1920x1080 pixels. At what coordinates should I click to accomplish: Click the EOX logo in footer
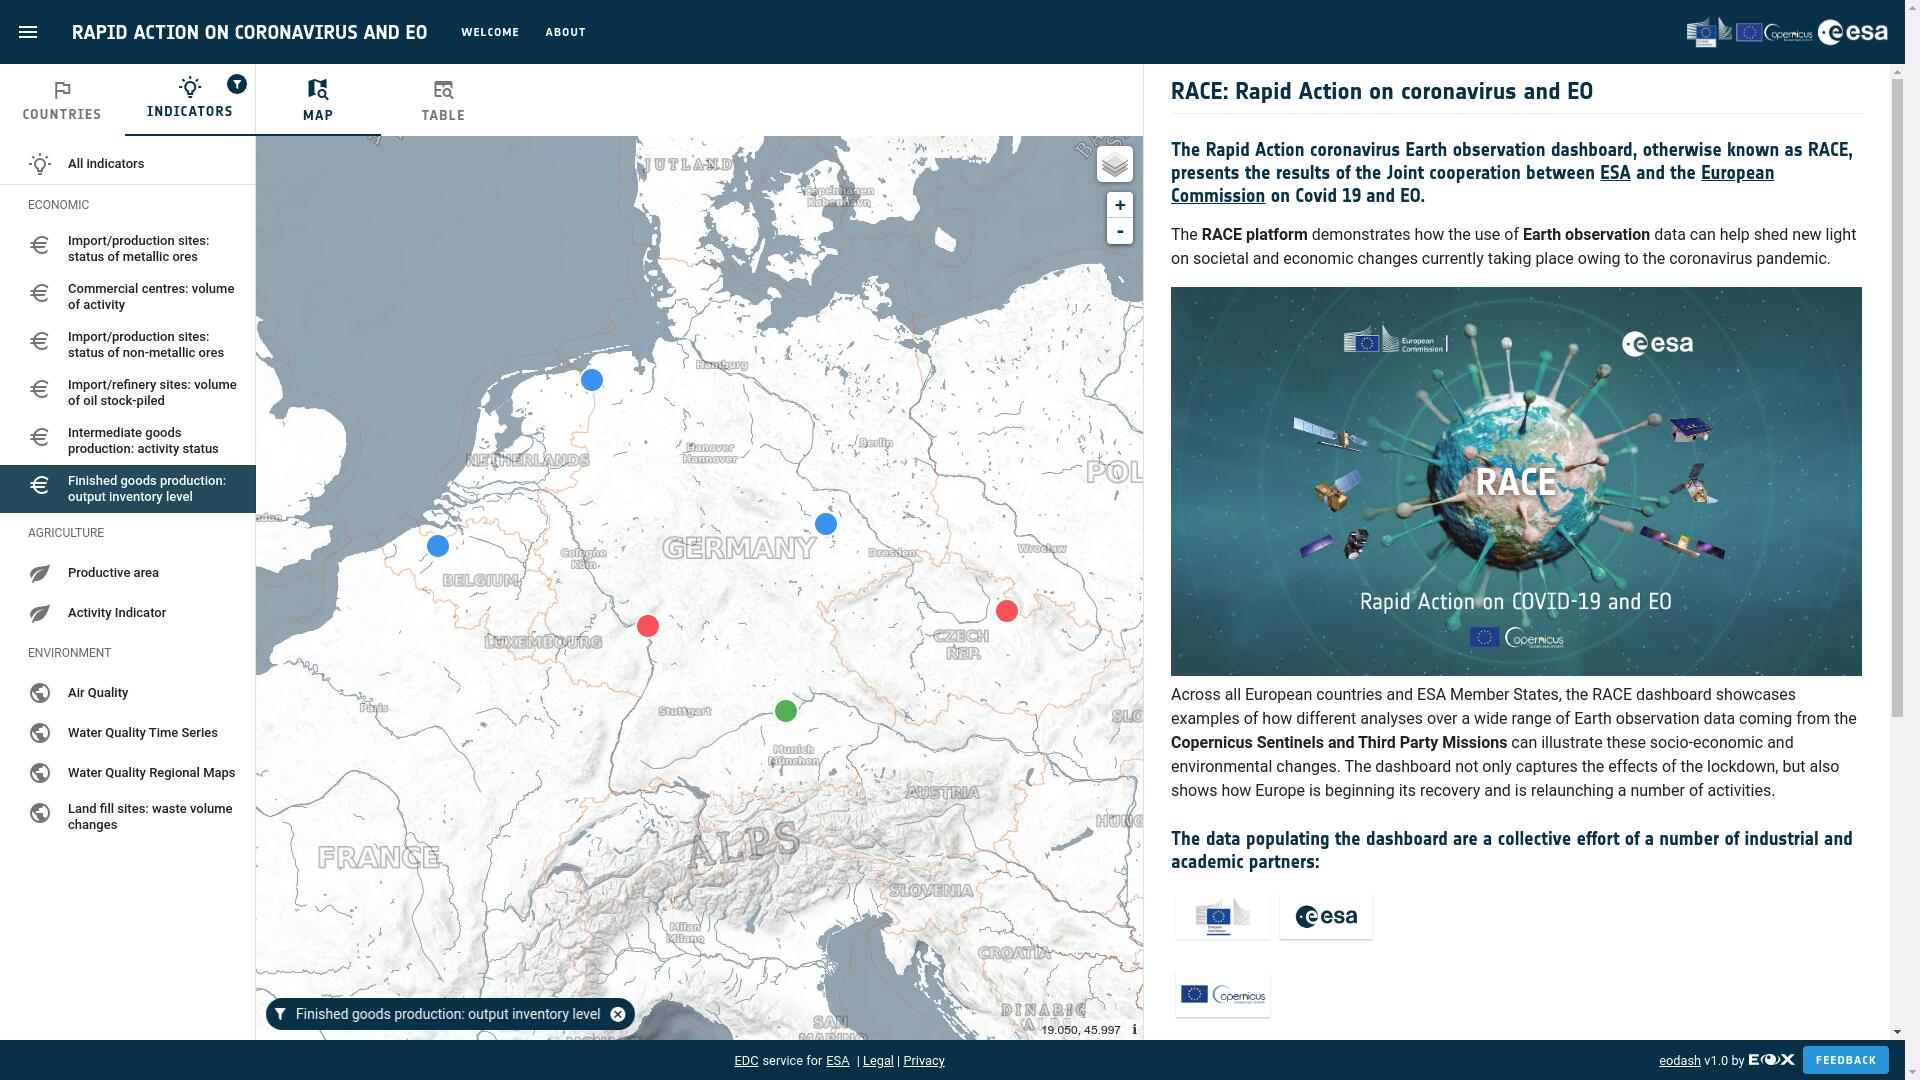1772,1060
